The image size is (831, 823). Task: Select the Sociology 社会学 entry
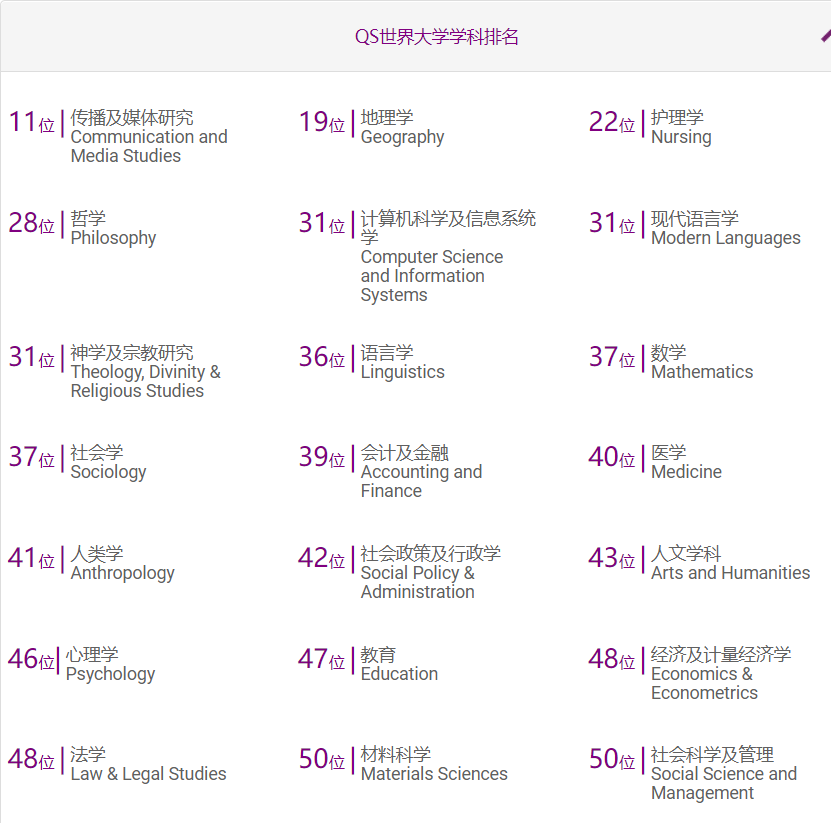(108, 463)
